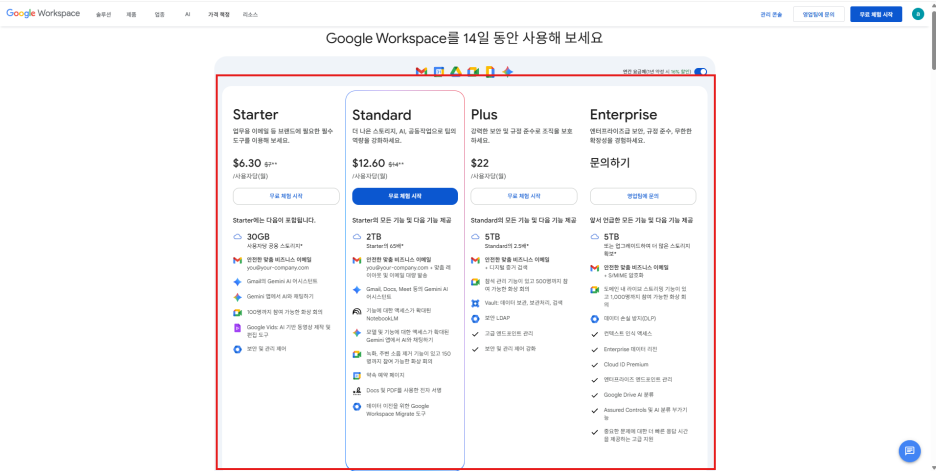Click Gmail icon in Standard feature list
Screen dimensions: 936x471
(x=356, y=260)
